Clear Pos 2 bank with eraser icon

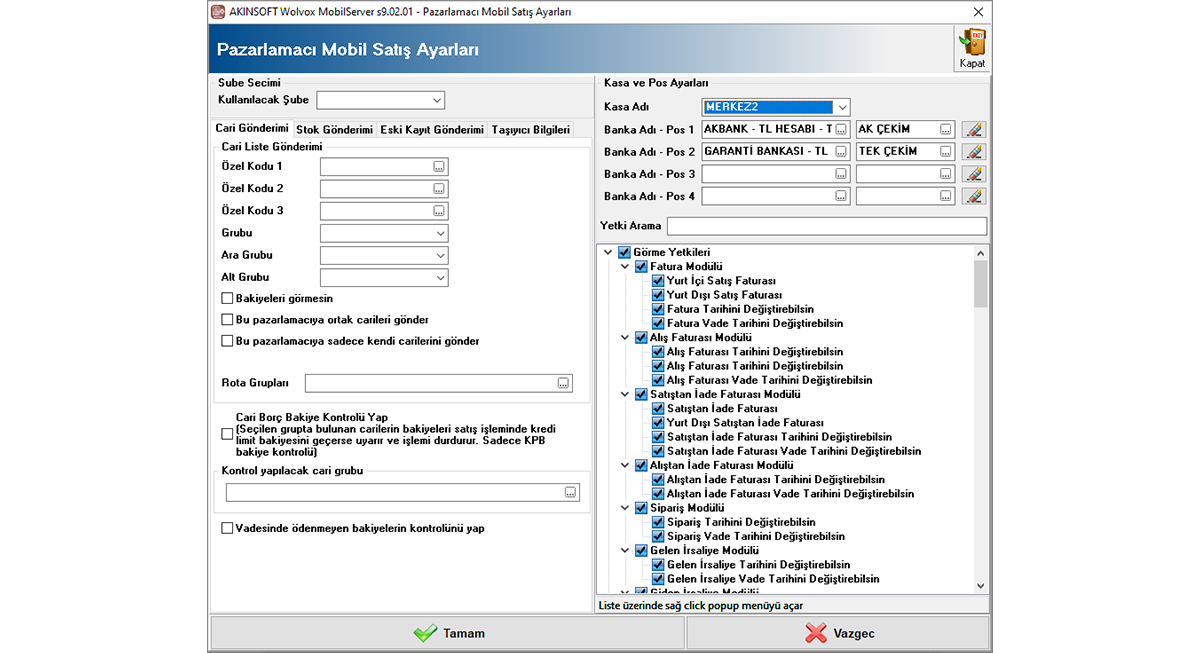click(x=973, y=152)
